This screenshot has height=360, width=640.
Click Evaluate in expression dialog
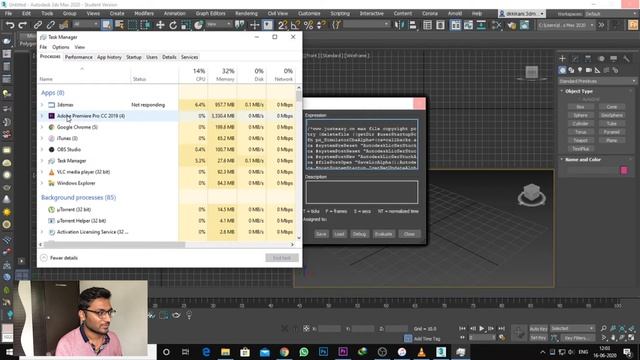tap(383, 234)
